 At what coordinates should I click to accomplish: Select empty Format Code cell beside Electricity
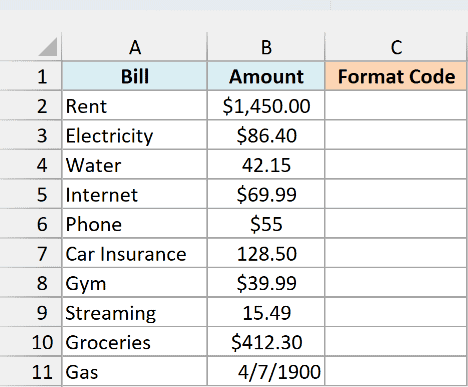[396, 135]
